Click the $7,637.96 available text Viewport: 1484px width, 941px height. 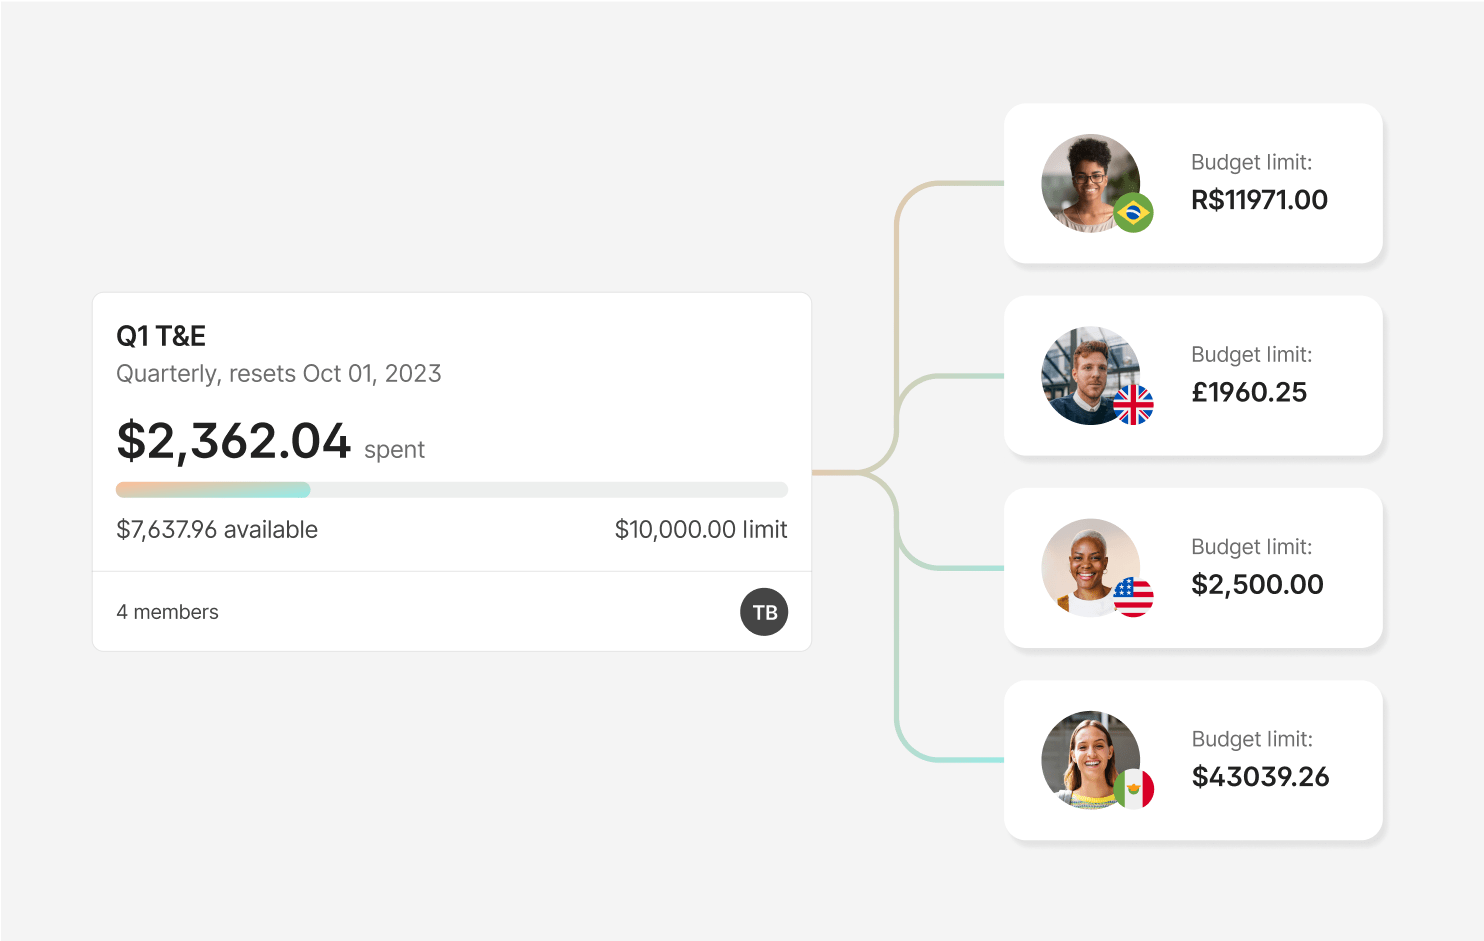coord(217,529)
